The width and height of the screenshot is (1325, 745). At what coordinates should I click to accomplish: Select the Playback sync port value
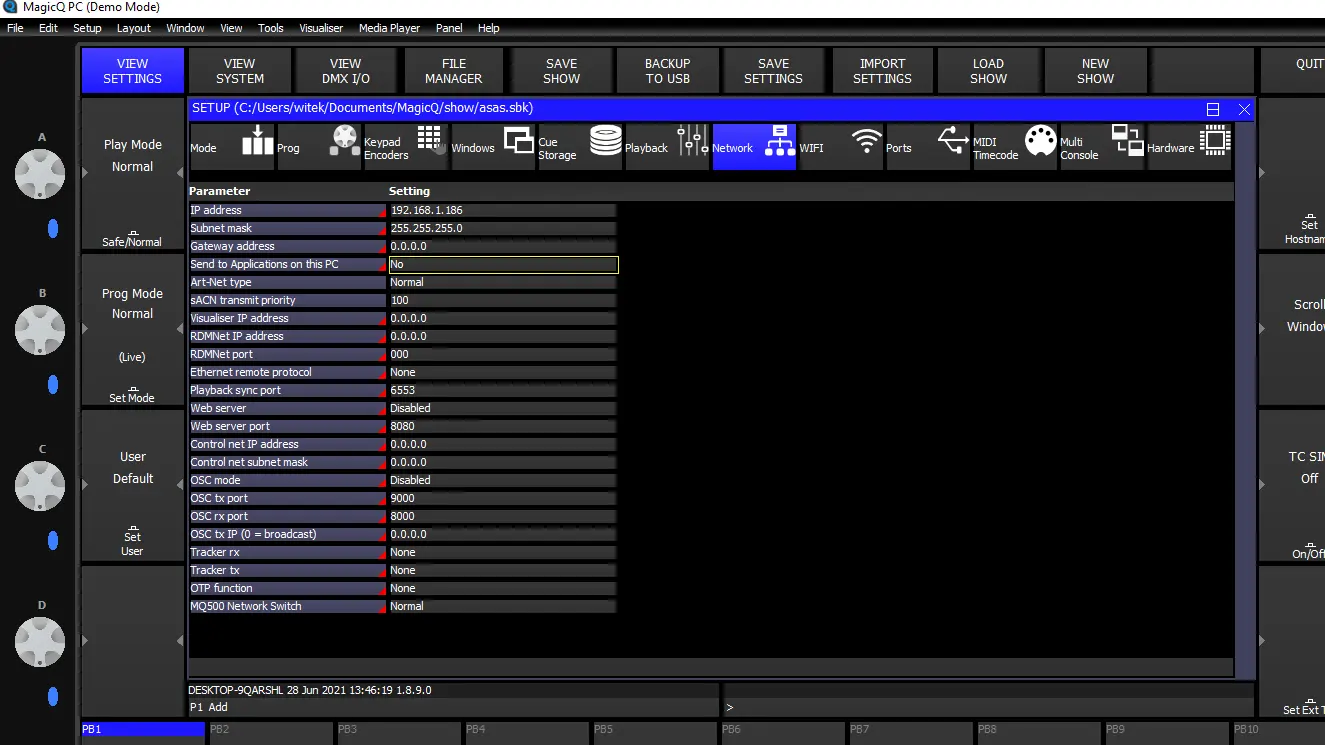(502, 390)
